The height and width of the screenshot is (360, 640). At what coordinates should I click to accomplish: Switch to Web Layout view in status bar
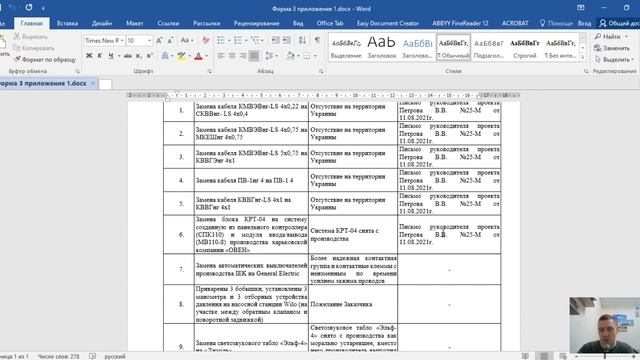coord(563,356)
